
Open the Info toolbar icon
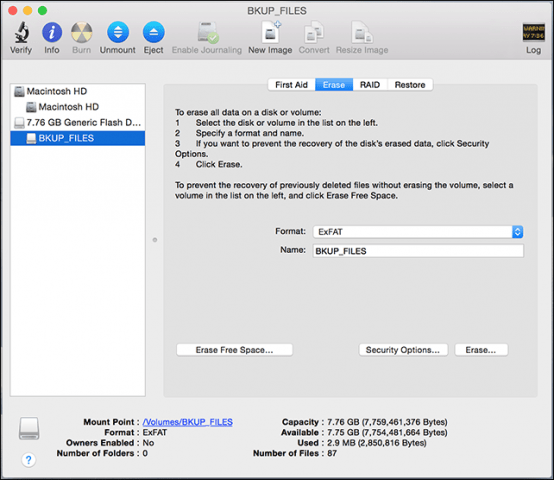coord(52,32)
